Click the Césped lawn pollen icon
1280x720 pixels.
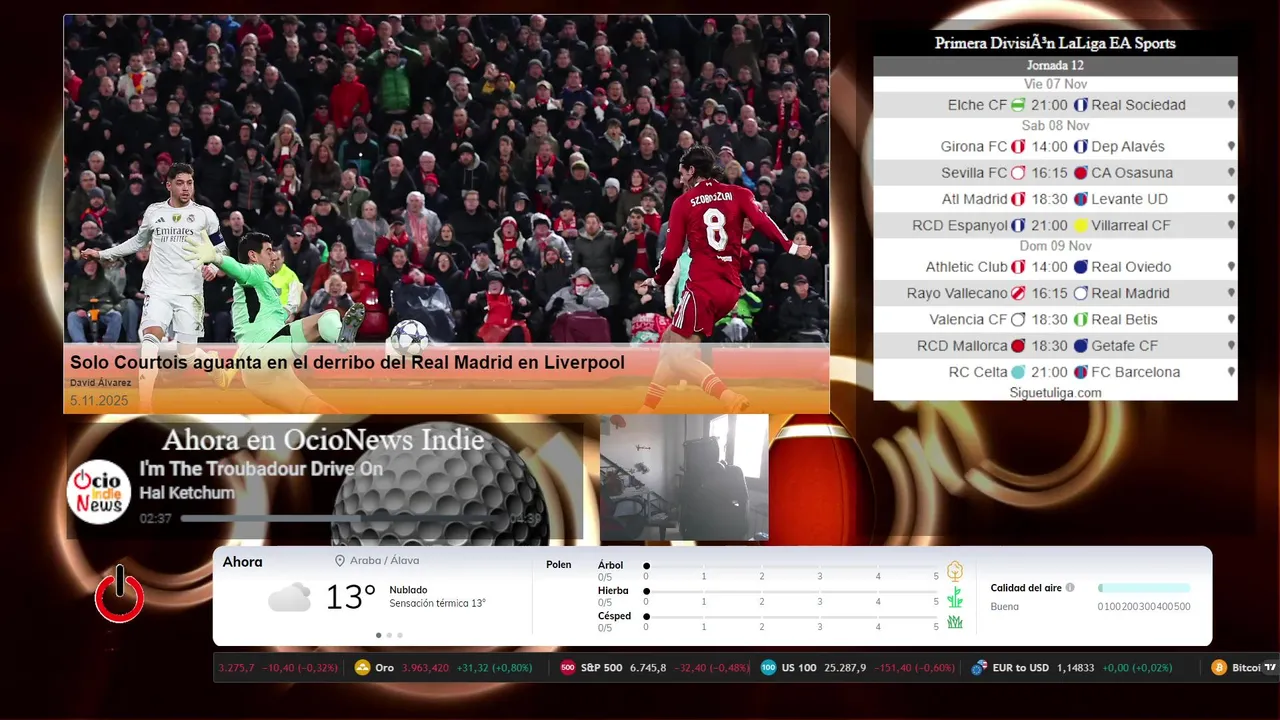click(955, 622)
